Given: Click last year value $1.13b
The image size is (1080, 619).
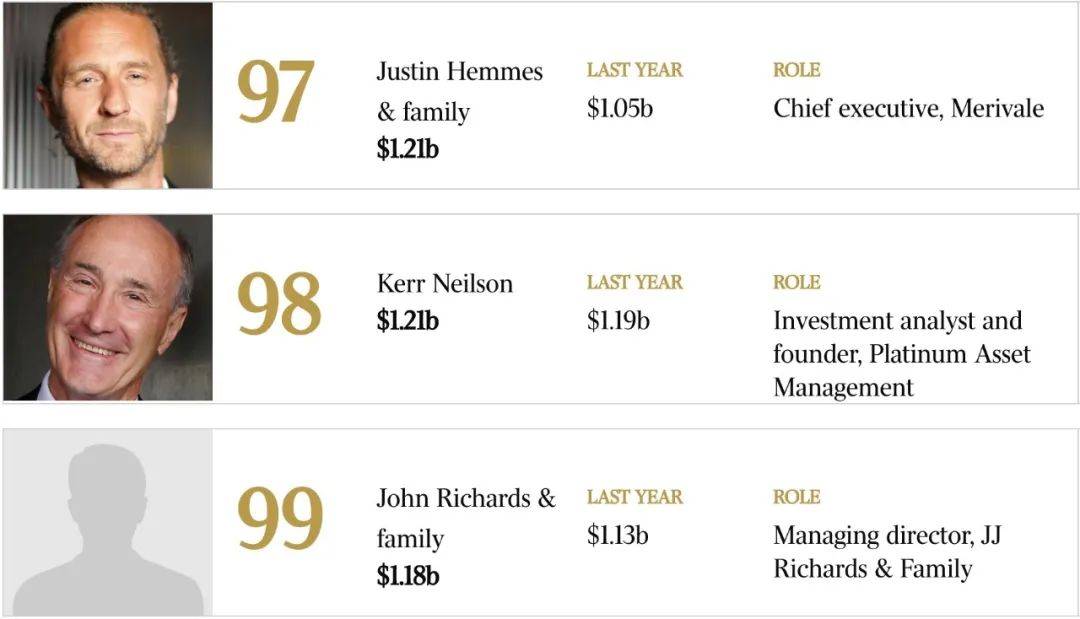Looking at the screenshot, I should click(617, 536).
